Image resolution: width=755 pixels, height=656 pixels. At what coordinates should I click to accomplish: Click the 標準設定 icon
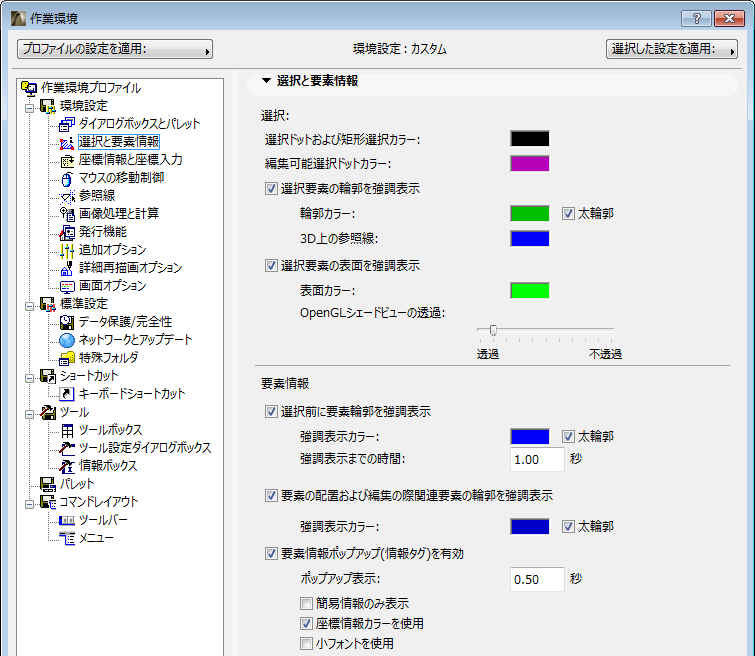(47, 304)
